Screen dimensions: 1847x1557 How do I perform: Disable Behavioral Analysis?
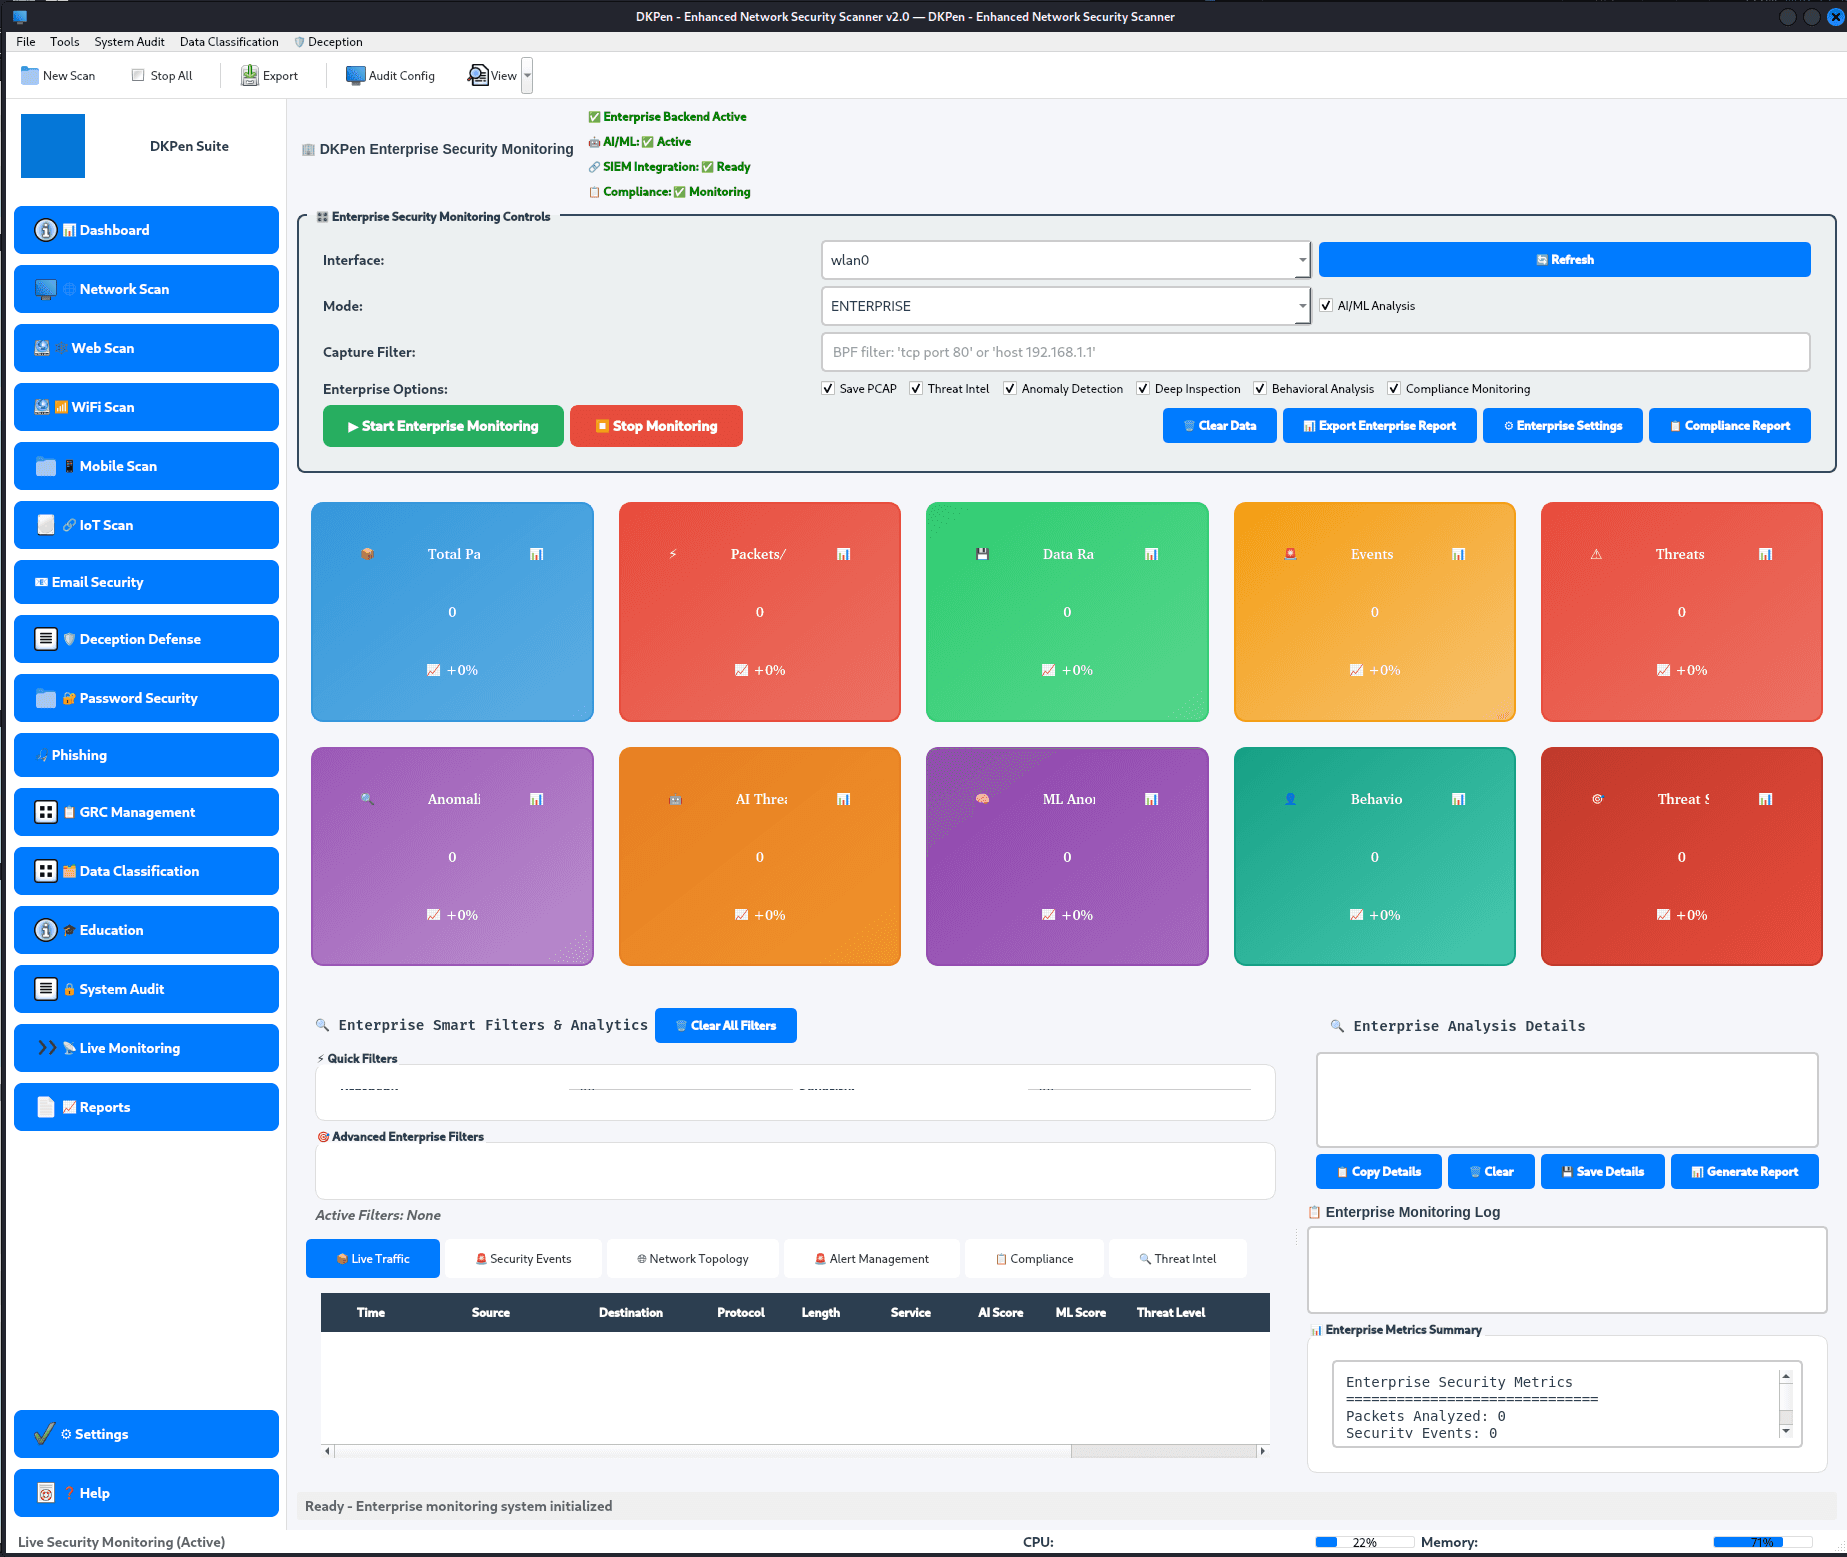[x=1260, y=388]
